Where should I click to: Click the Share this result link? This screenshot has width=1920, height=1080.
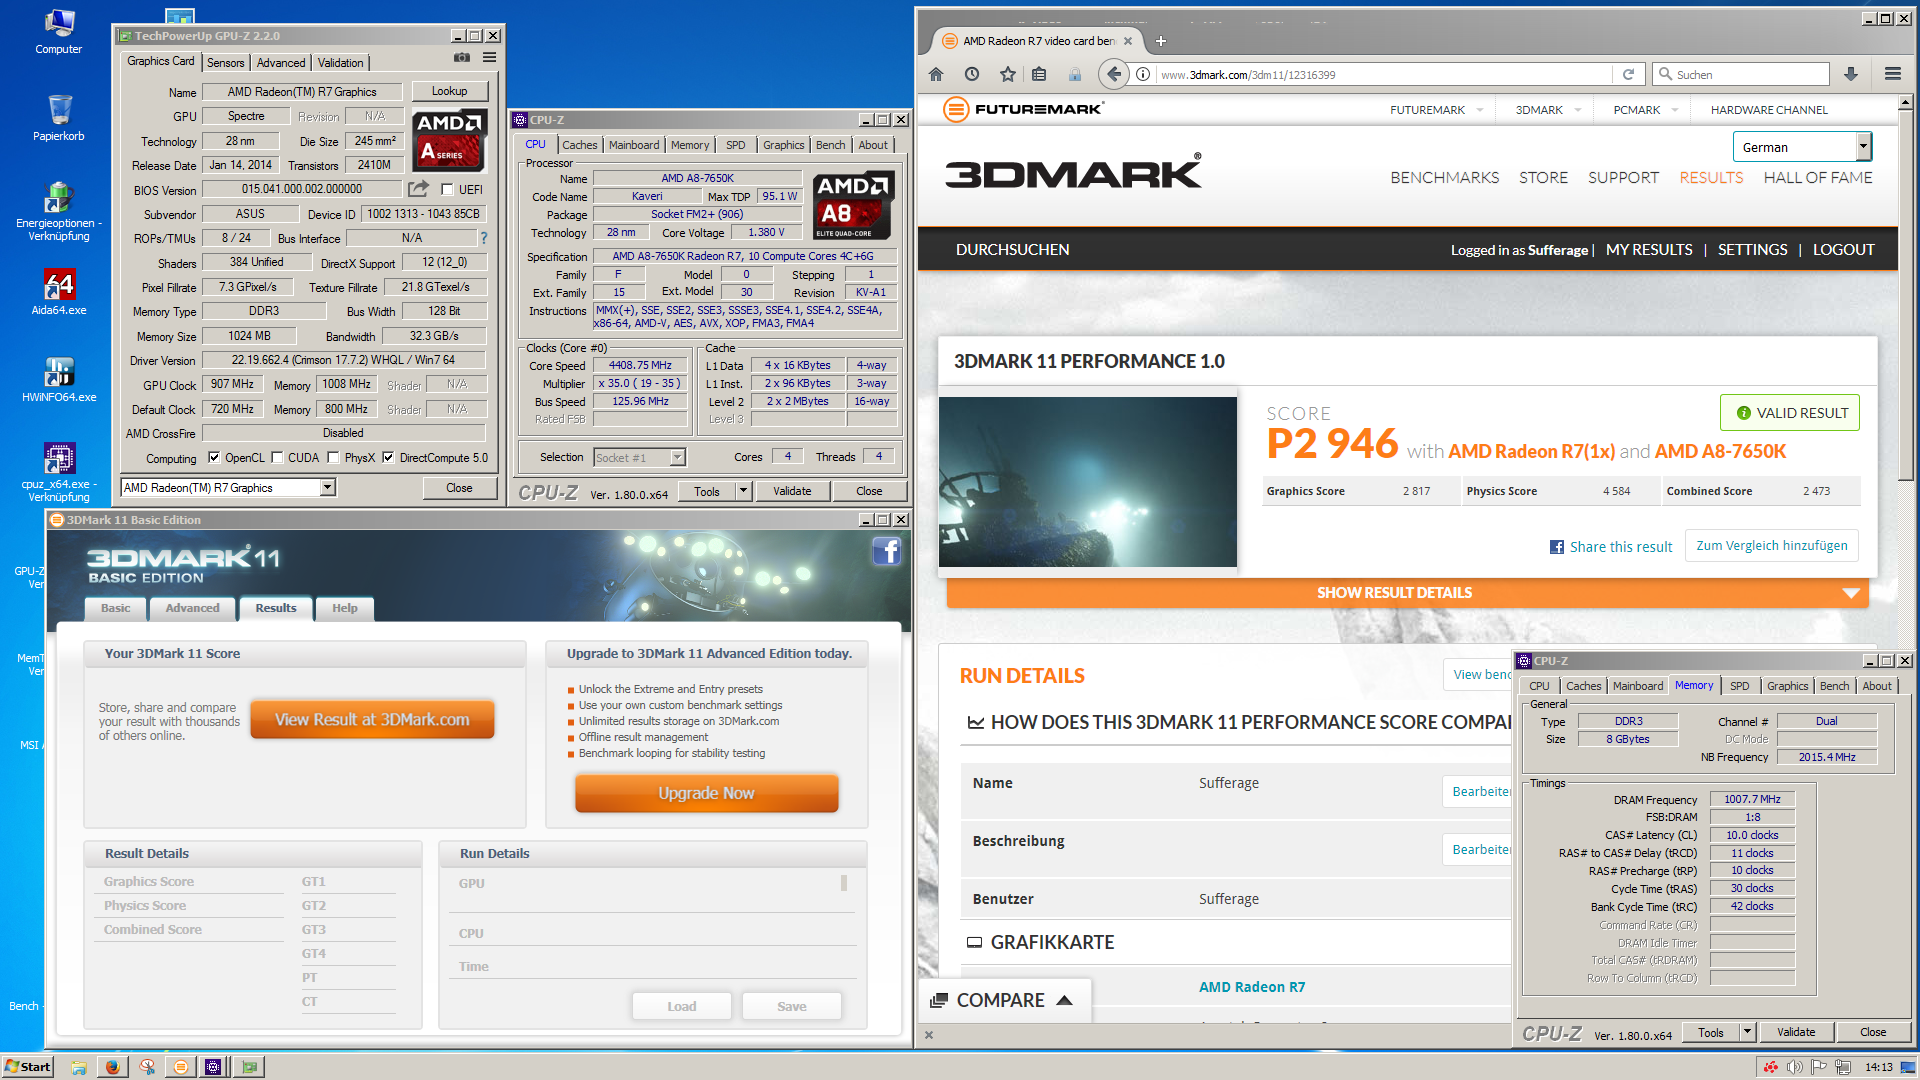(x=1610, y=547)
